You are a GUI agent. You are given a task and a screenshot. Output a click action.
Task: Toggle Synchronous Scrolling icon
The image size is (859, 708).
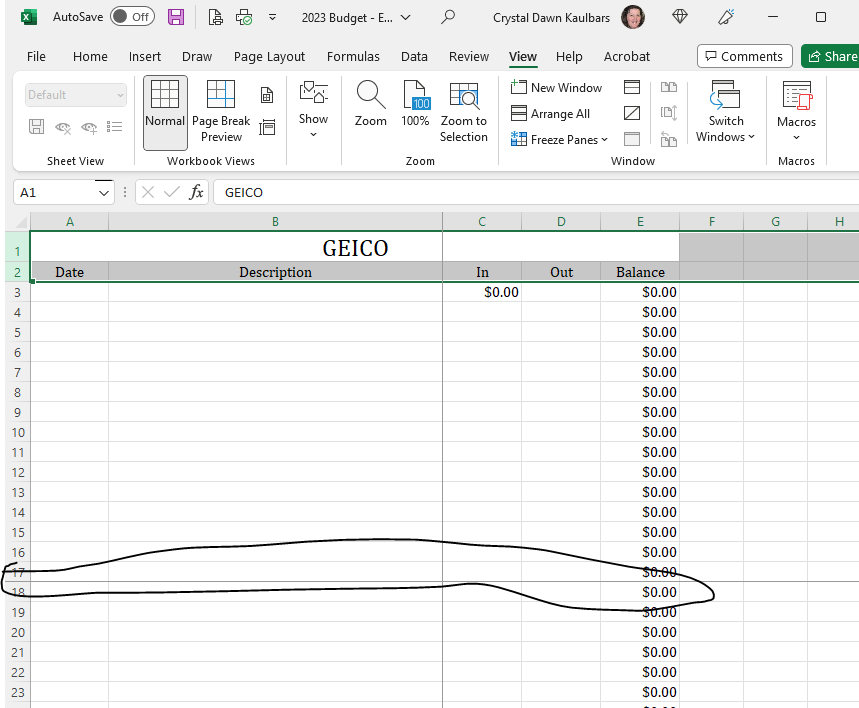[669, 113]
